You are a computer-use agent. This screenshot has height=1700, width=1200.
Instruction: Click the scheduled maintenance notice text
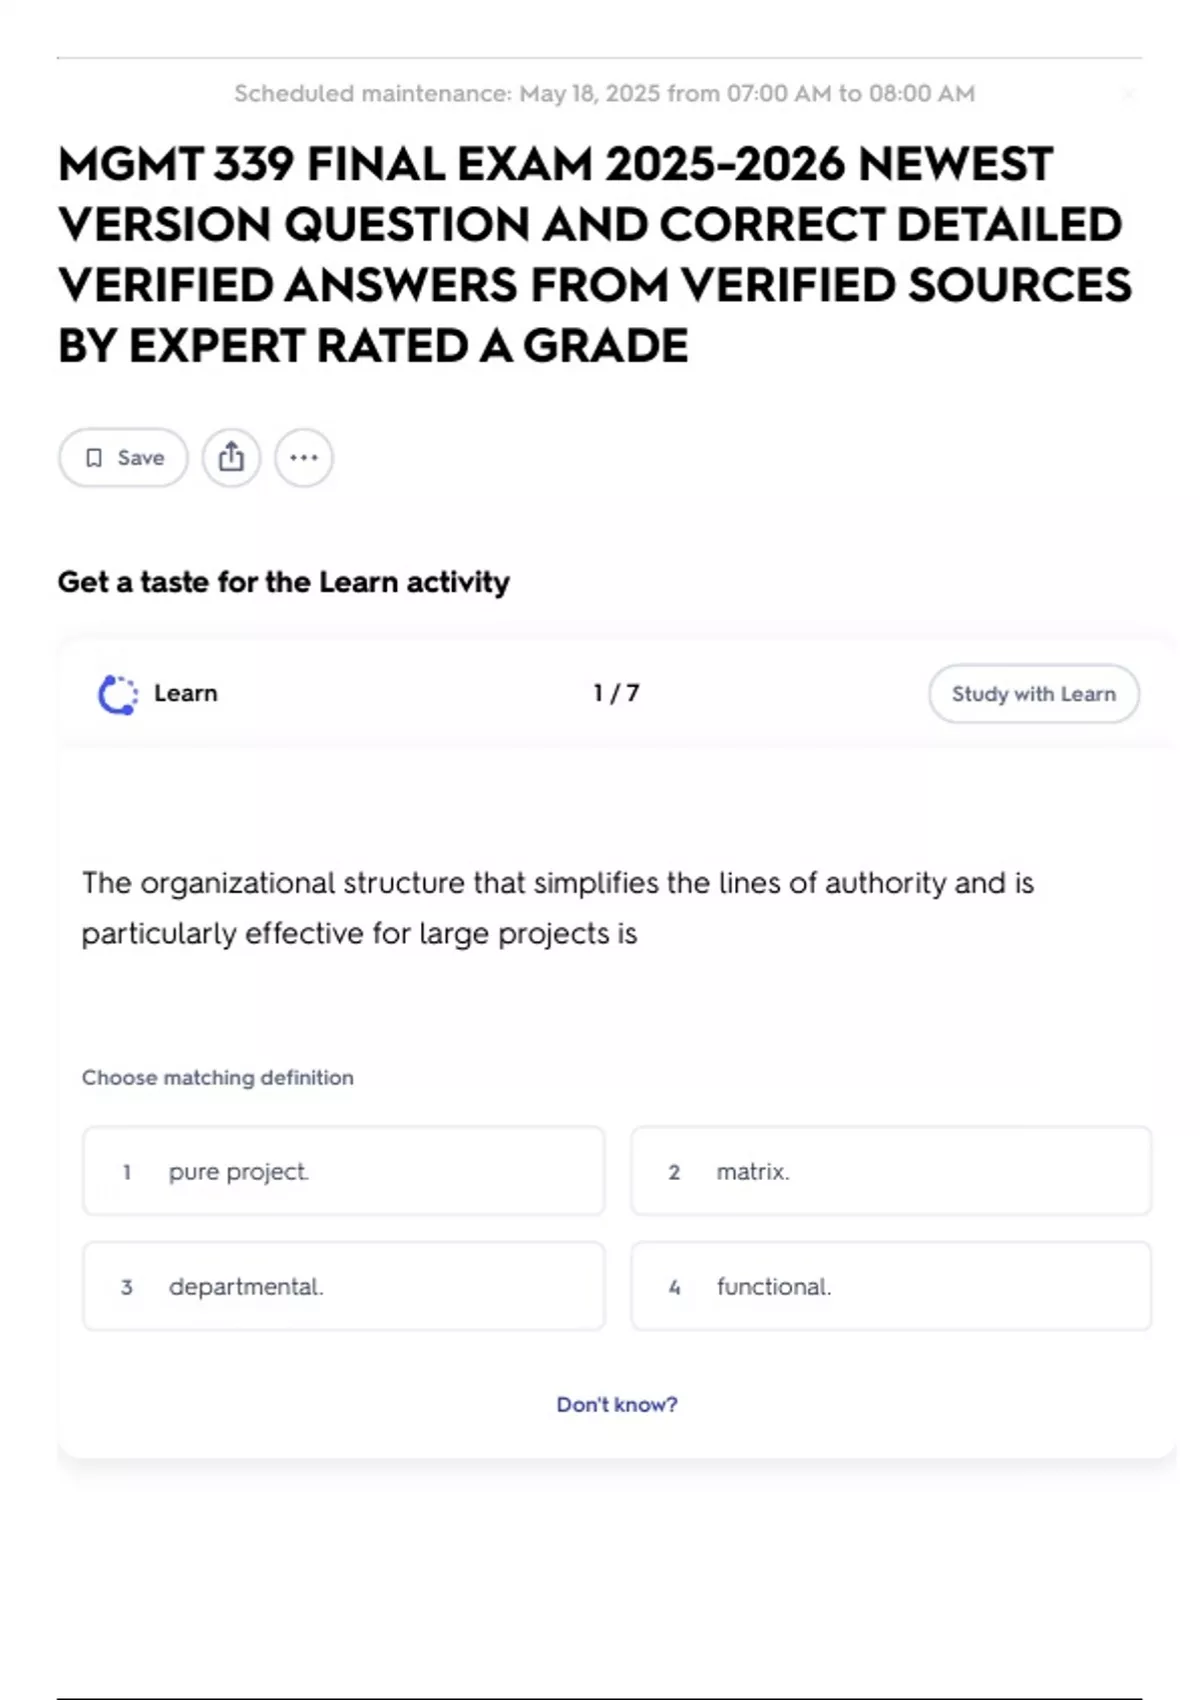(x=604, y=94)
